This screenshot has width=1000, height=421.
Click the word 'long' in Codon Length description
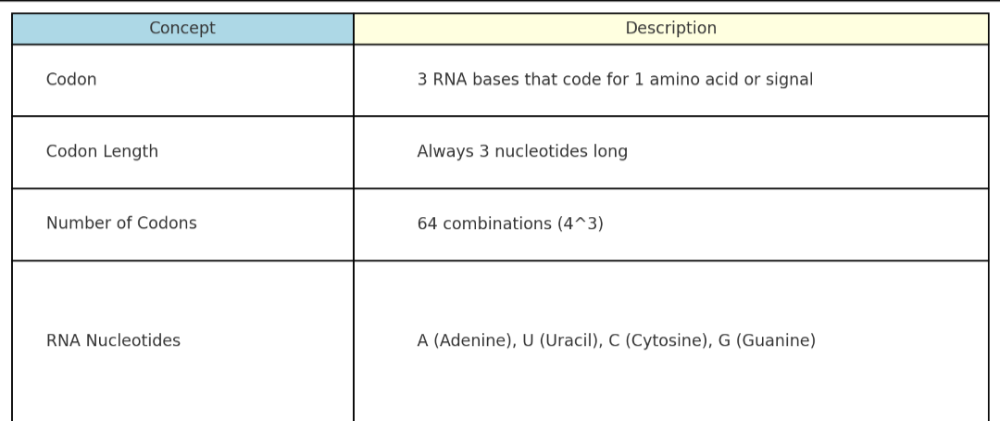pos(610,152)
